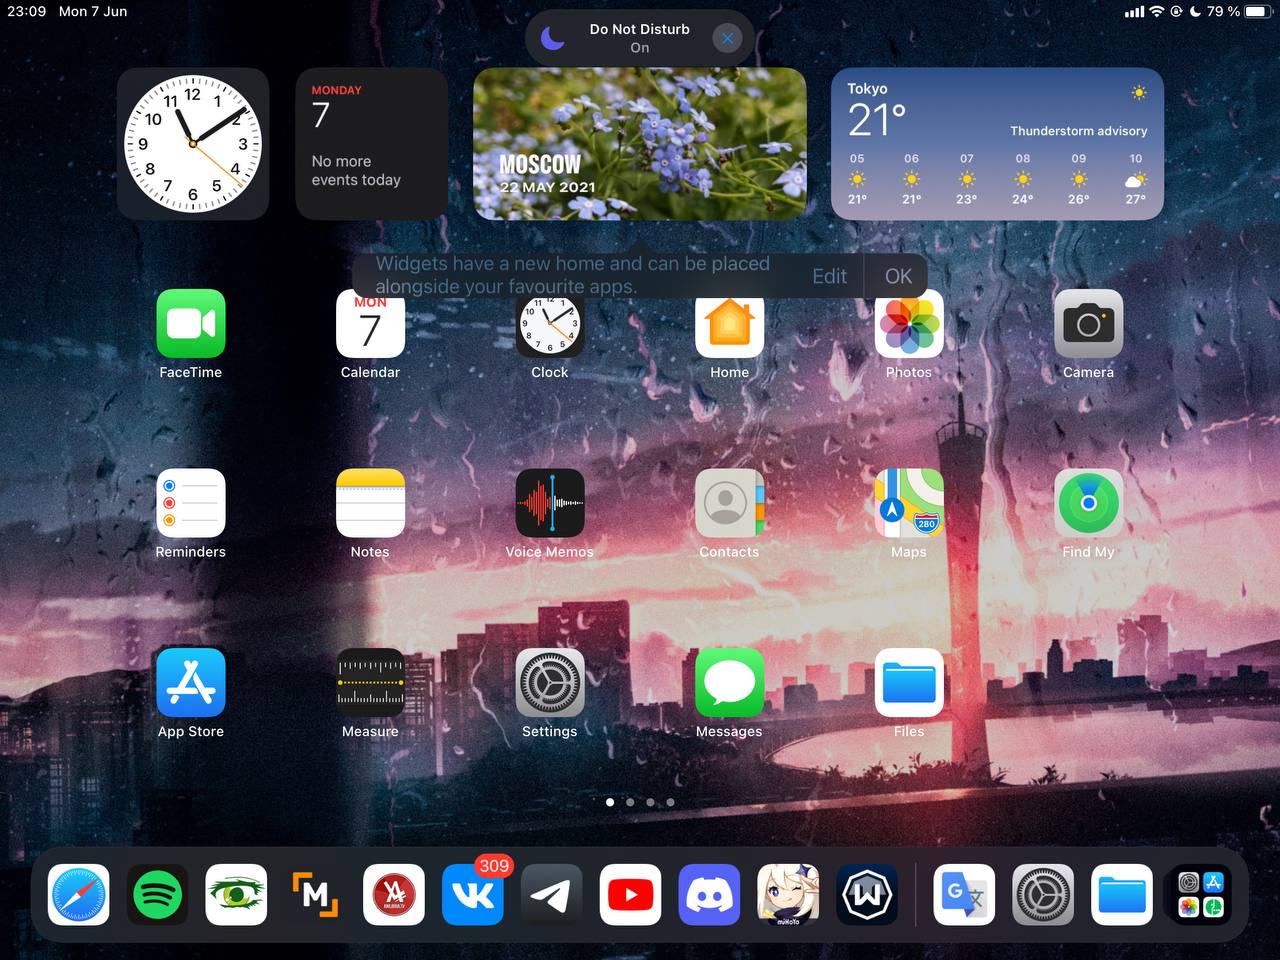1280x960 pixels.
Task: Open the green eye app in the dock
Action: tap(236, 895)
